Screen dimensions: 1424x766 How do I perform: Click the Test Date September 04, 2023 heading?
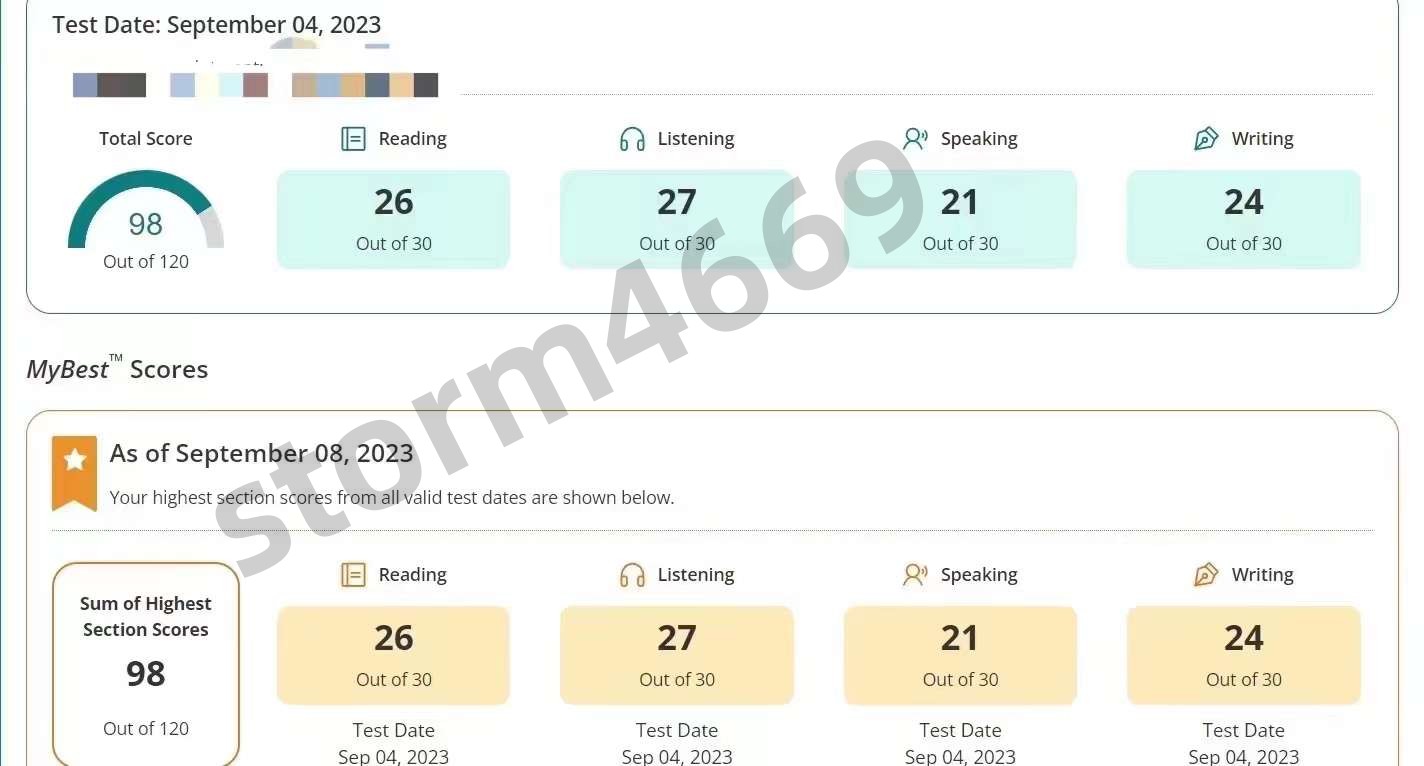click(x=217, y=25)
